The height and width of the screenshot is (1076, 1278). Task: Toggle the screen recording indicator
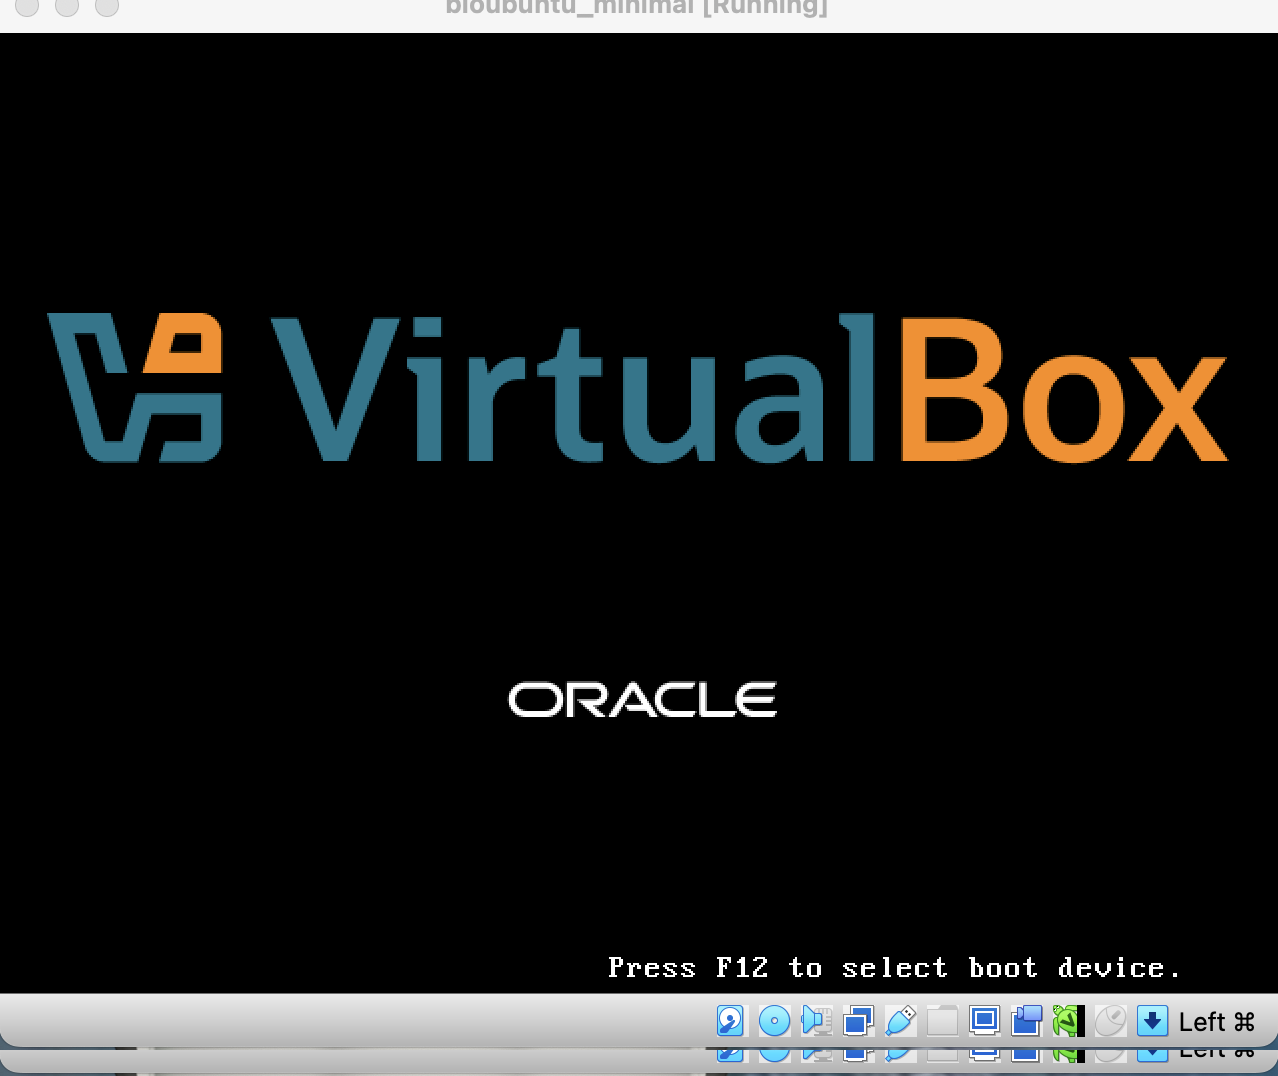click(1026, 1021)
